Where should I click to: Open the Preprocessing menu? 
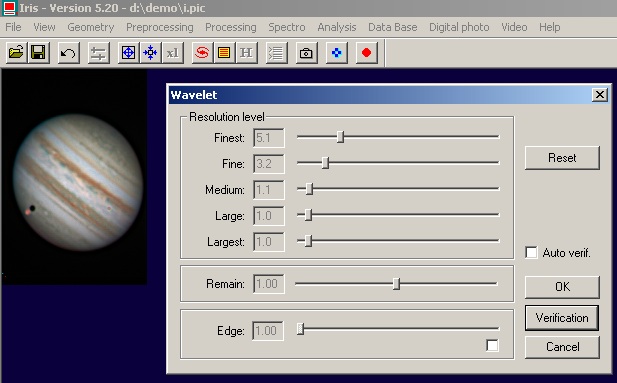[x=160, y=27]
